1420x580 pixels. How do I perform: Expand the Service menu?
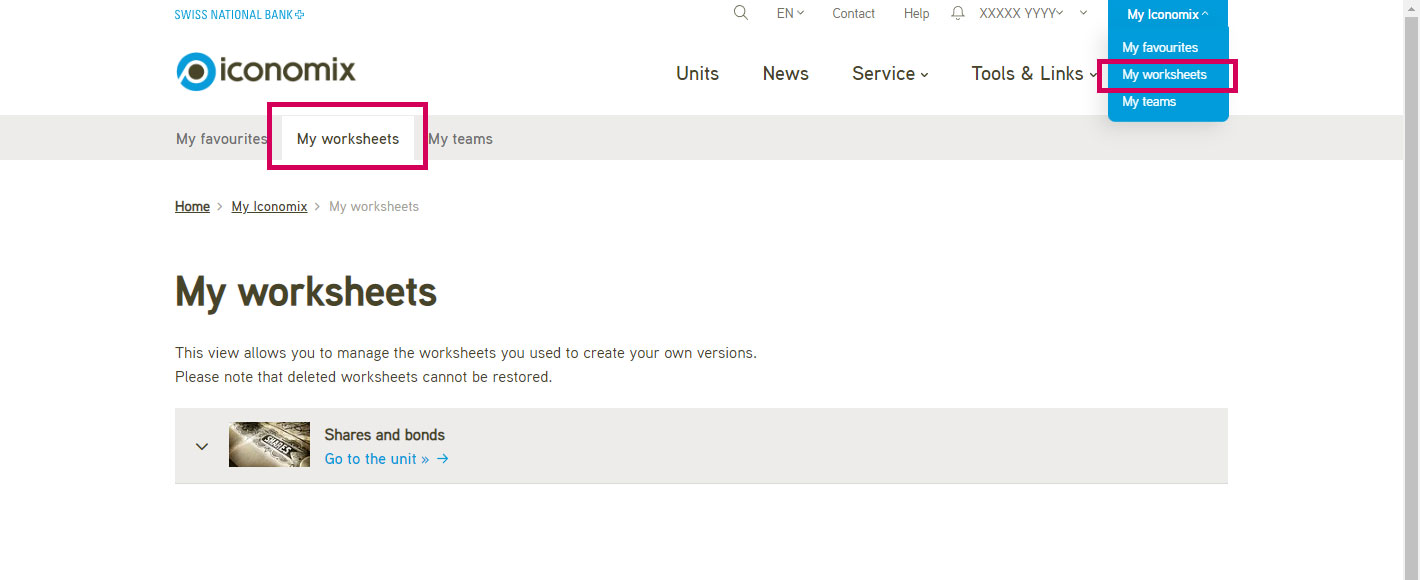point(890,74)
